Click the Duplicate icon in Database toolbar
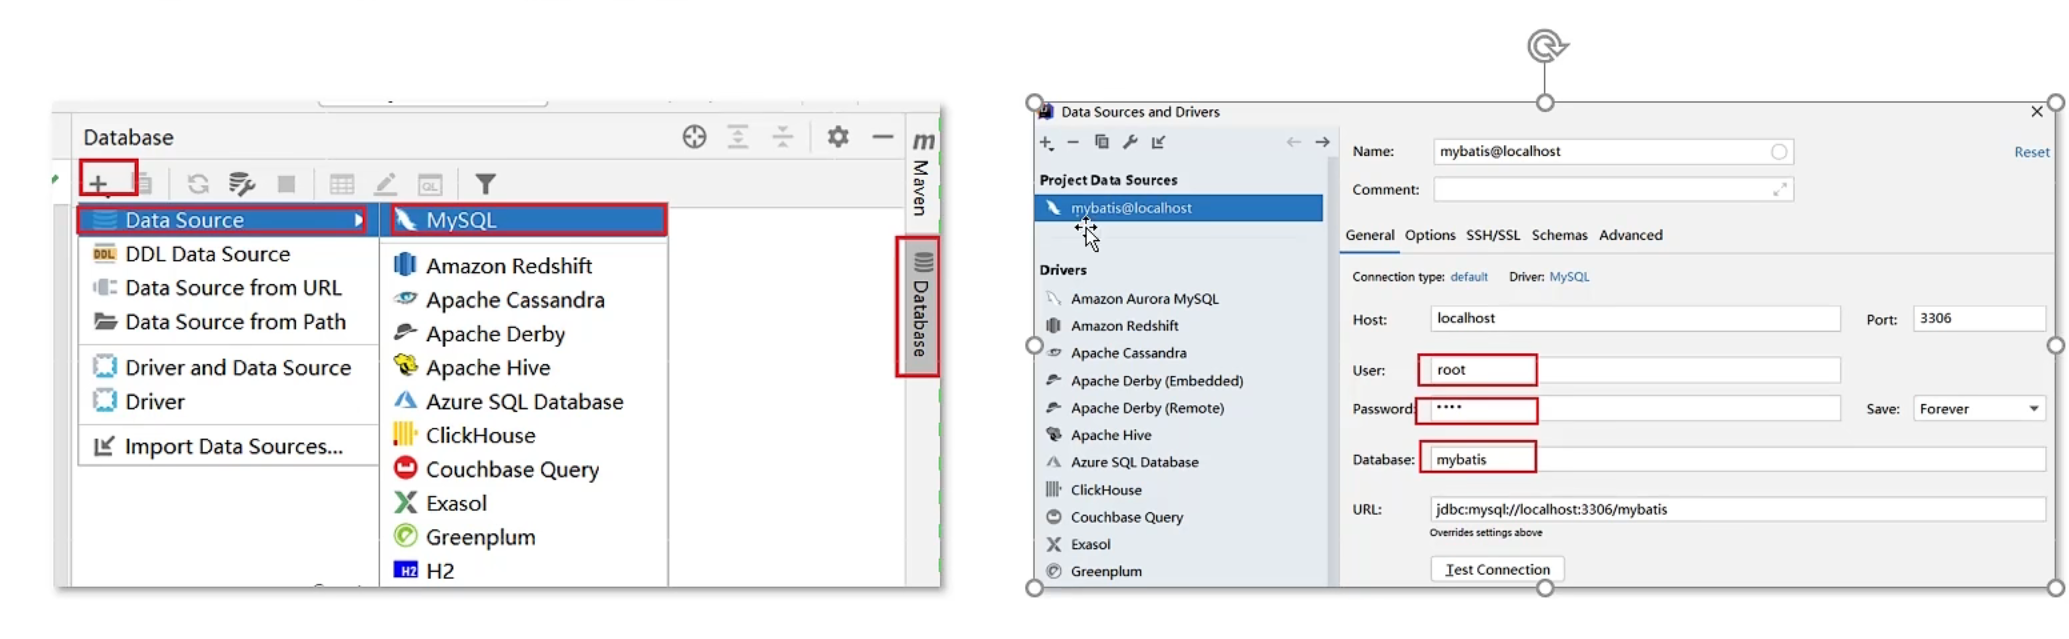Screen dimensions: 2069x639 (142, 183)
